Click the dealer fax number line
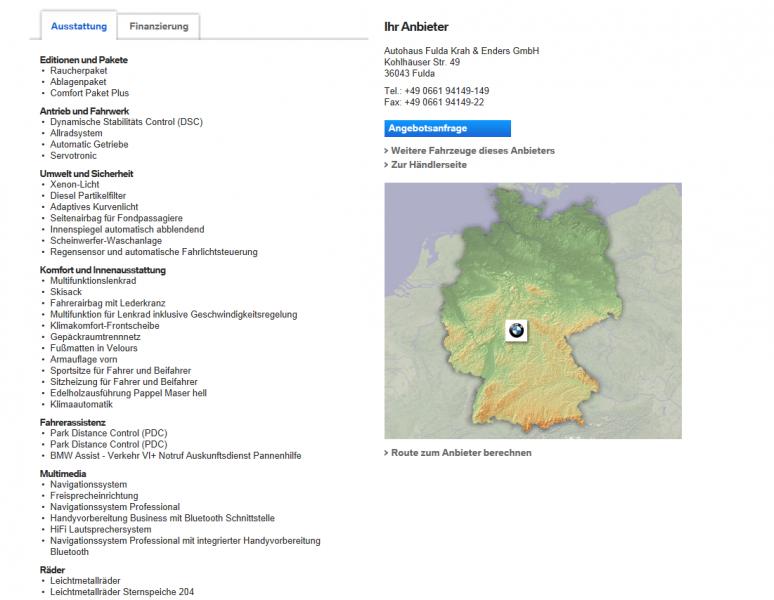 click(x=434, y=102)
